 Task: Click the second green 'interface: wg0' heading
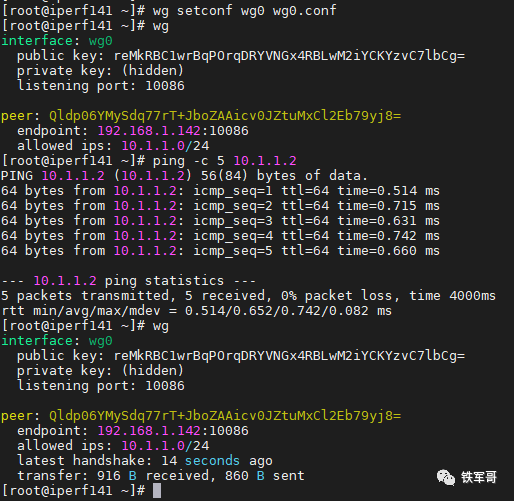[x=57, y=341]
